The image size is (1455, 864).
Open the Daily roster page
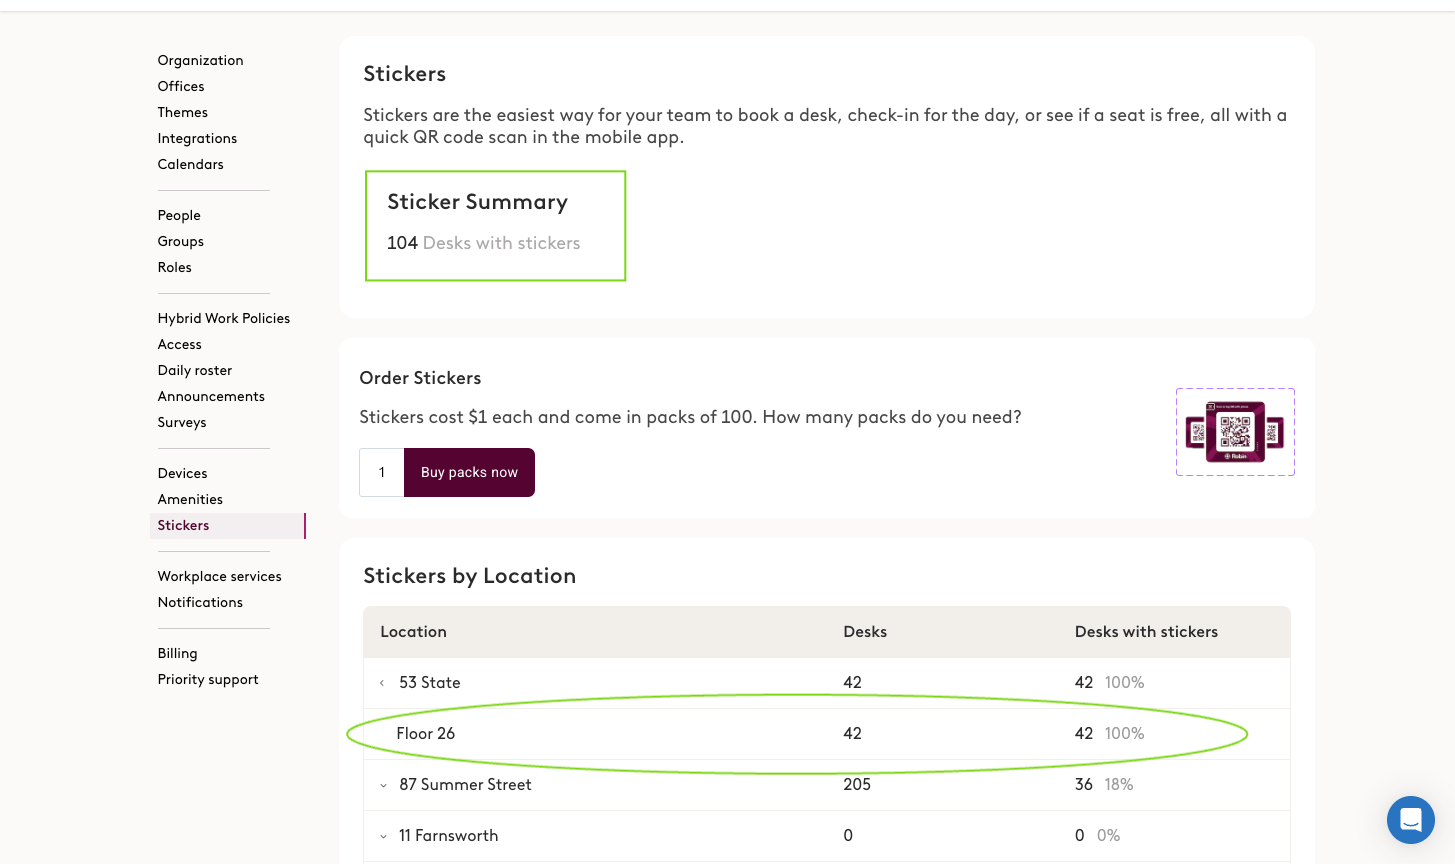click(195, 370)
